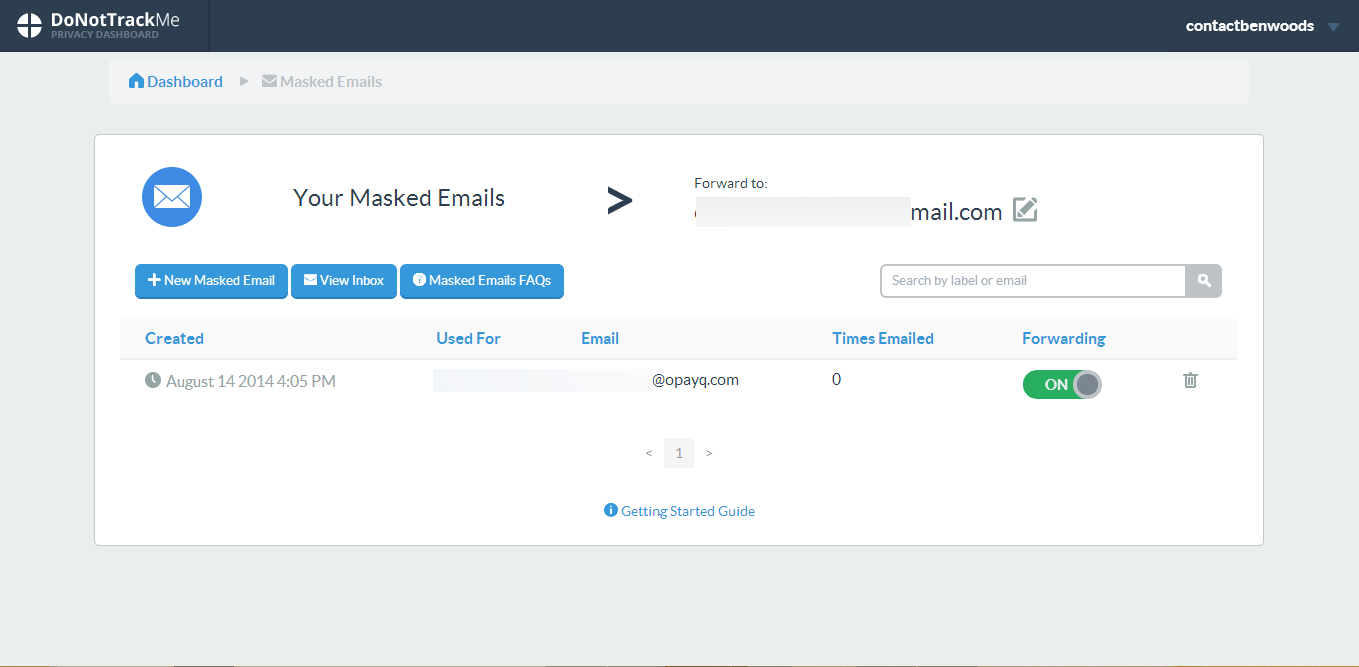
Task: Click the arrow between Masked Emails and Forward to
Action: [620, 199]
